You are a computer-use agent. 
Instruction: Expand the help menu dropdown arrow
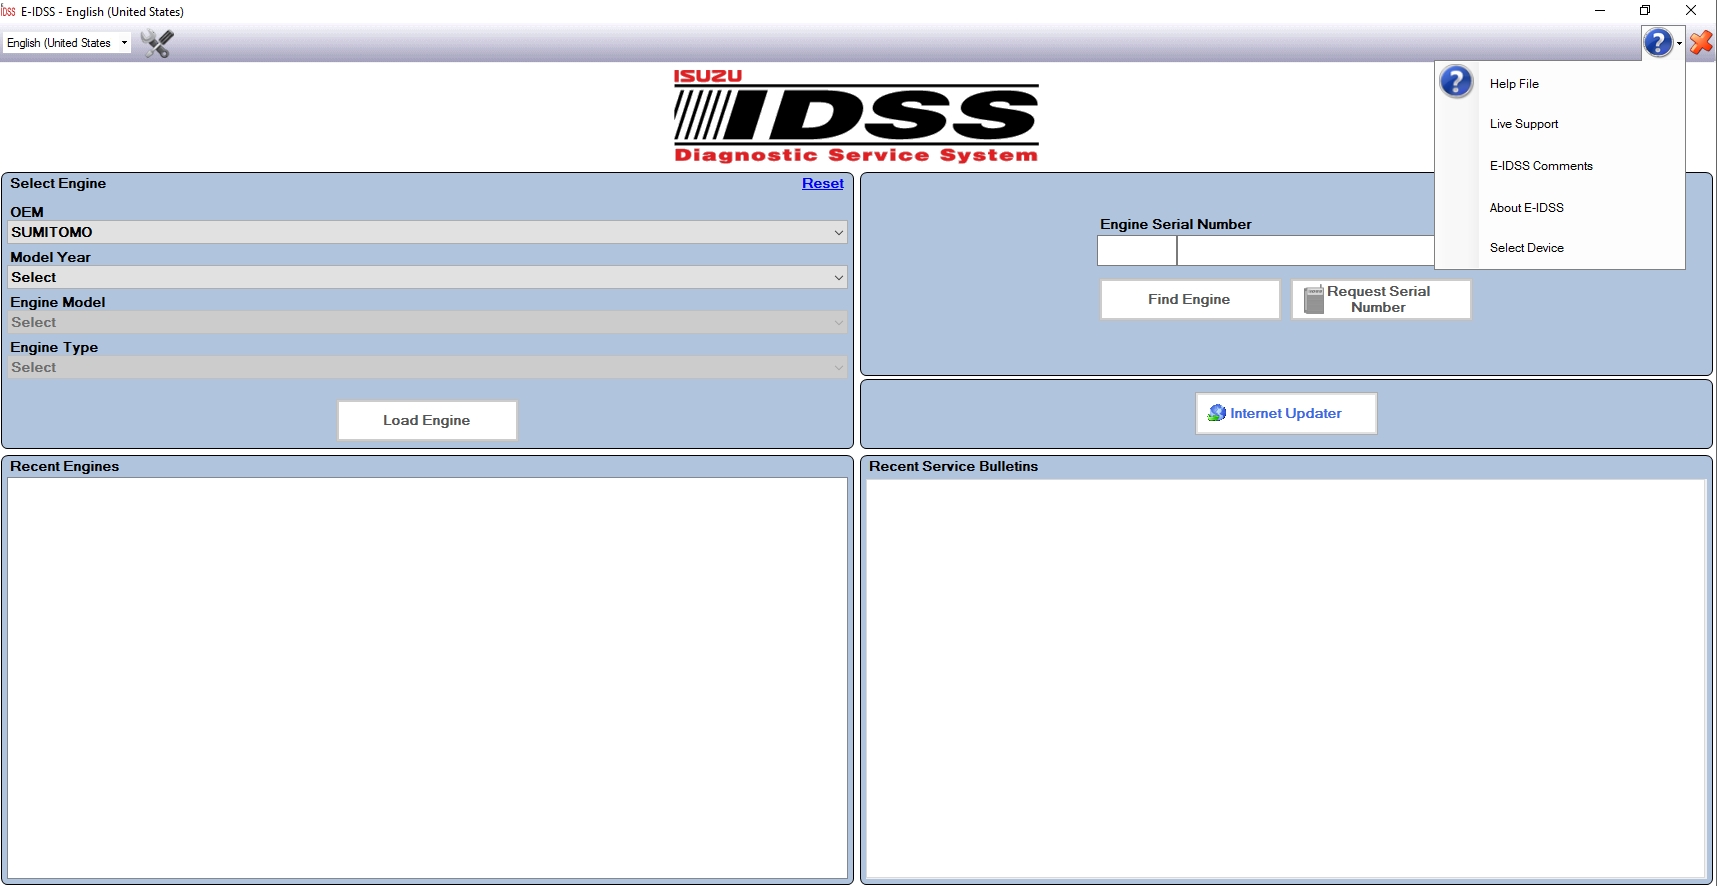(x=1679, y=43)
